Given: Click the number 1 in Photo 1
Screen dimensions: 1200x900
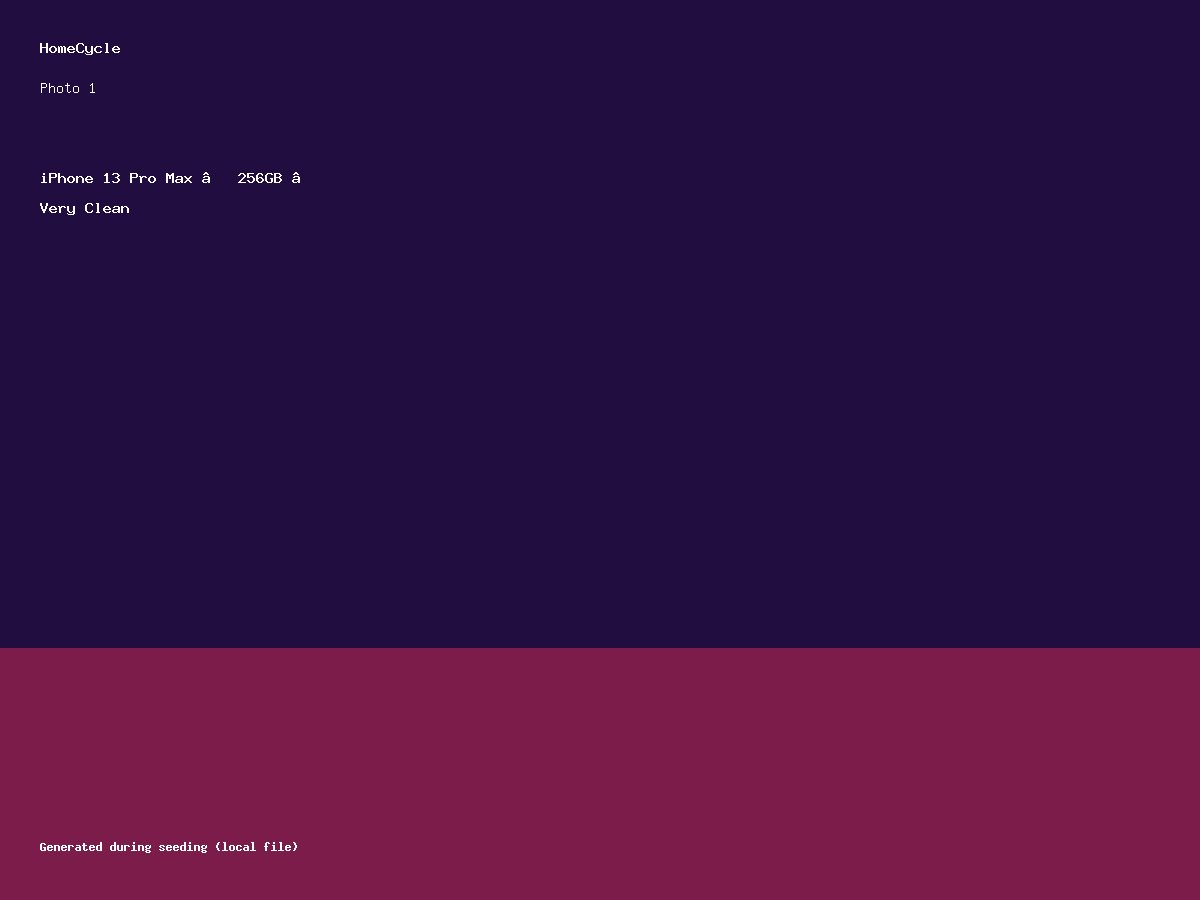Looking at the screenshot, I should [92, 88].
